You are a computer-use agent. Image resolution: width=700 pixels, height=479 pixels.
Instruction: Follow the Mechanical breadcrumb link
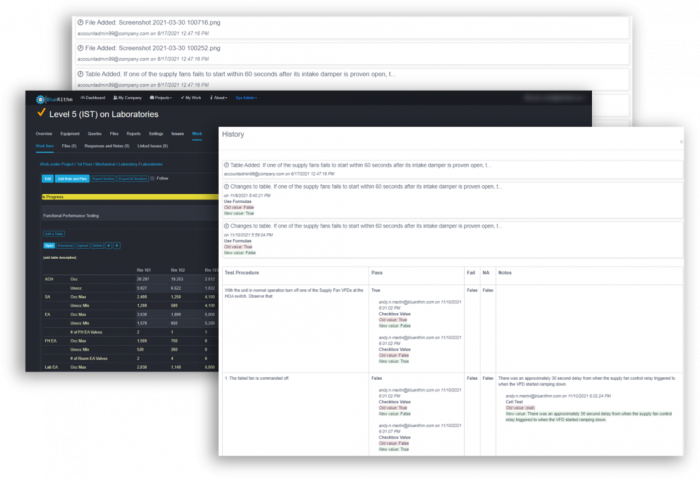pyautogui.click(x=105, y=164)
